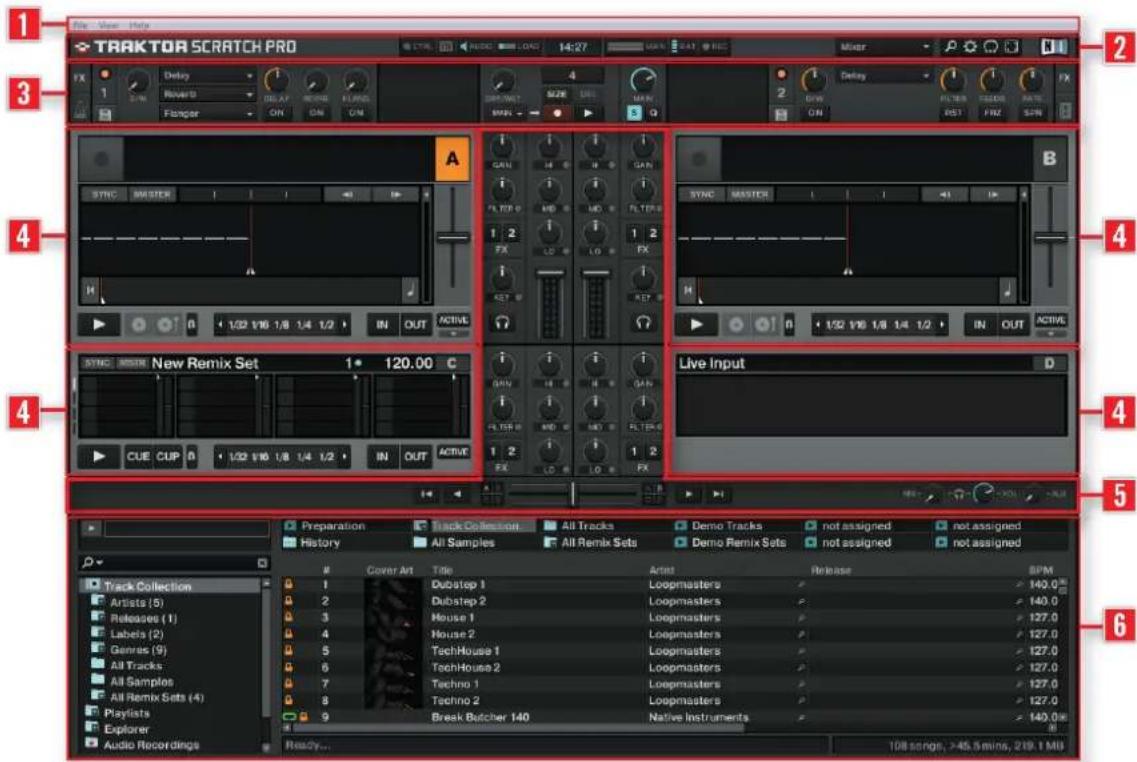Skip to crossfader far-left button

(427, 494)
